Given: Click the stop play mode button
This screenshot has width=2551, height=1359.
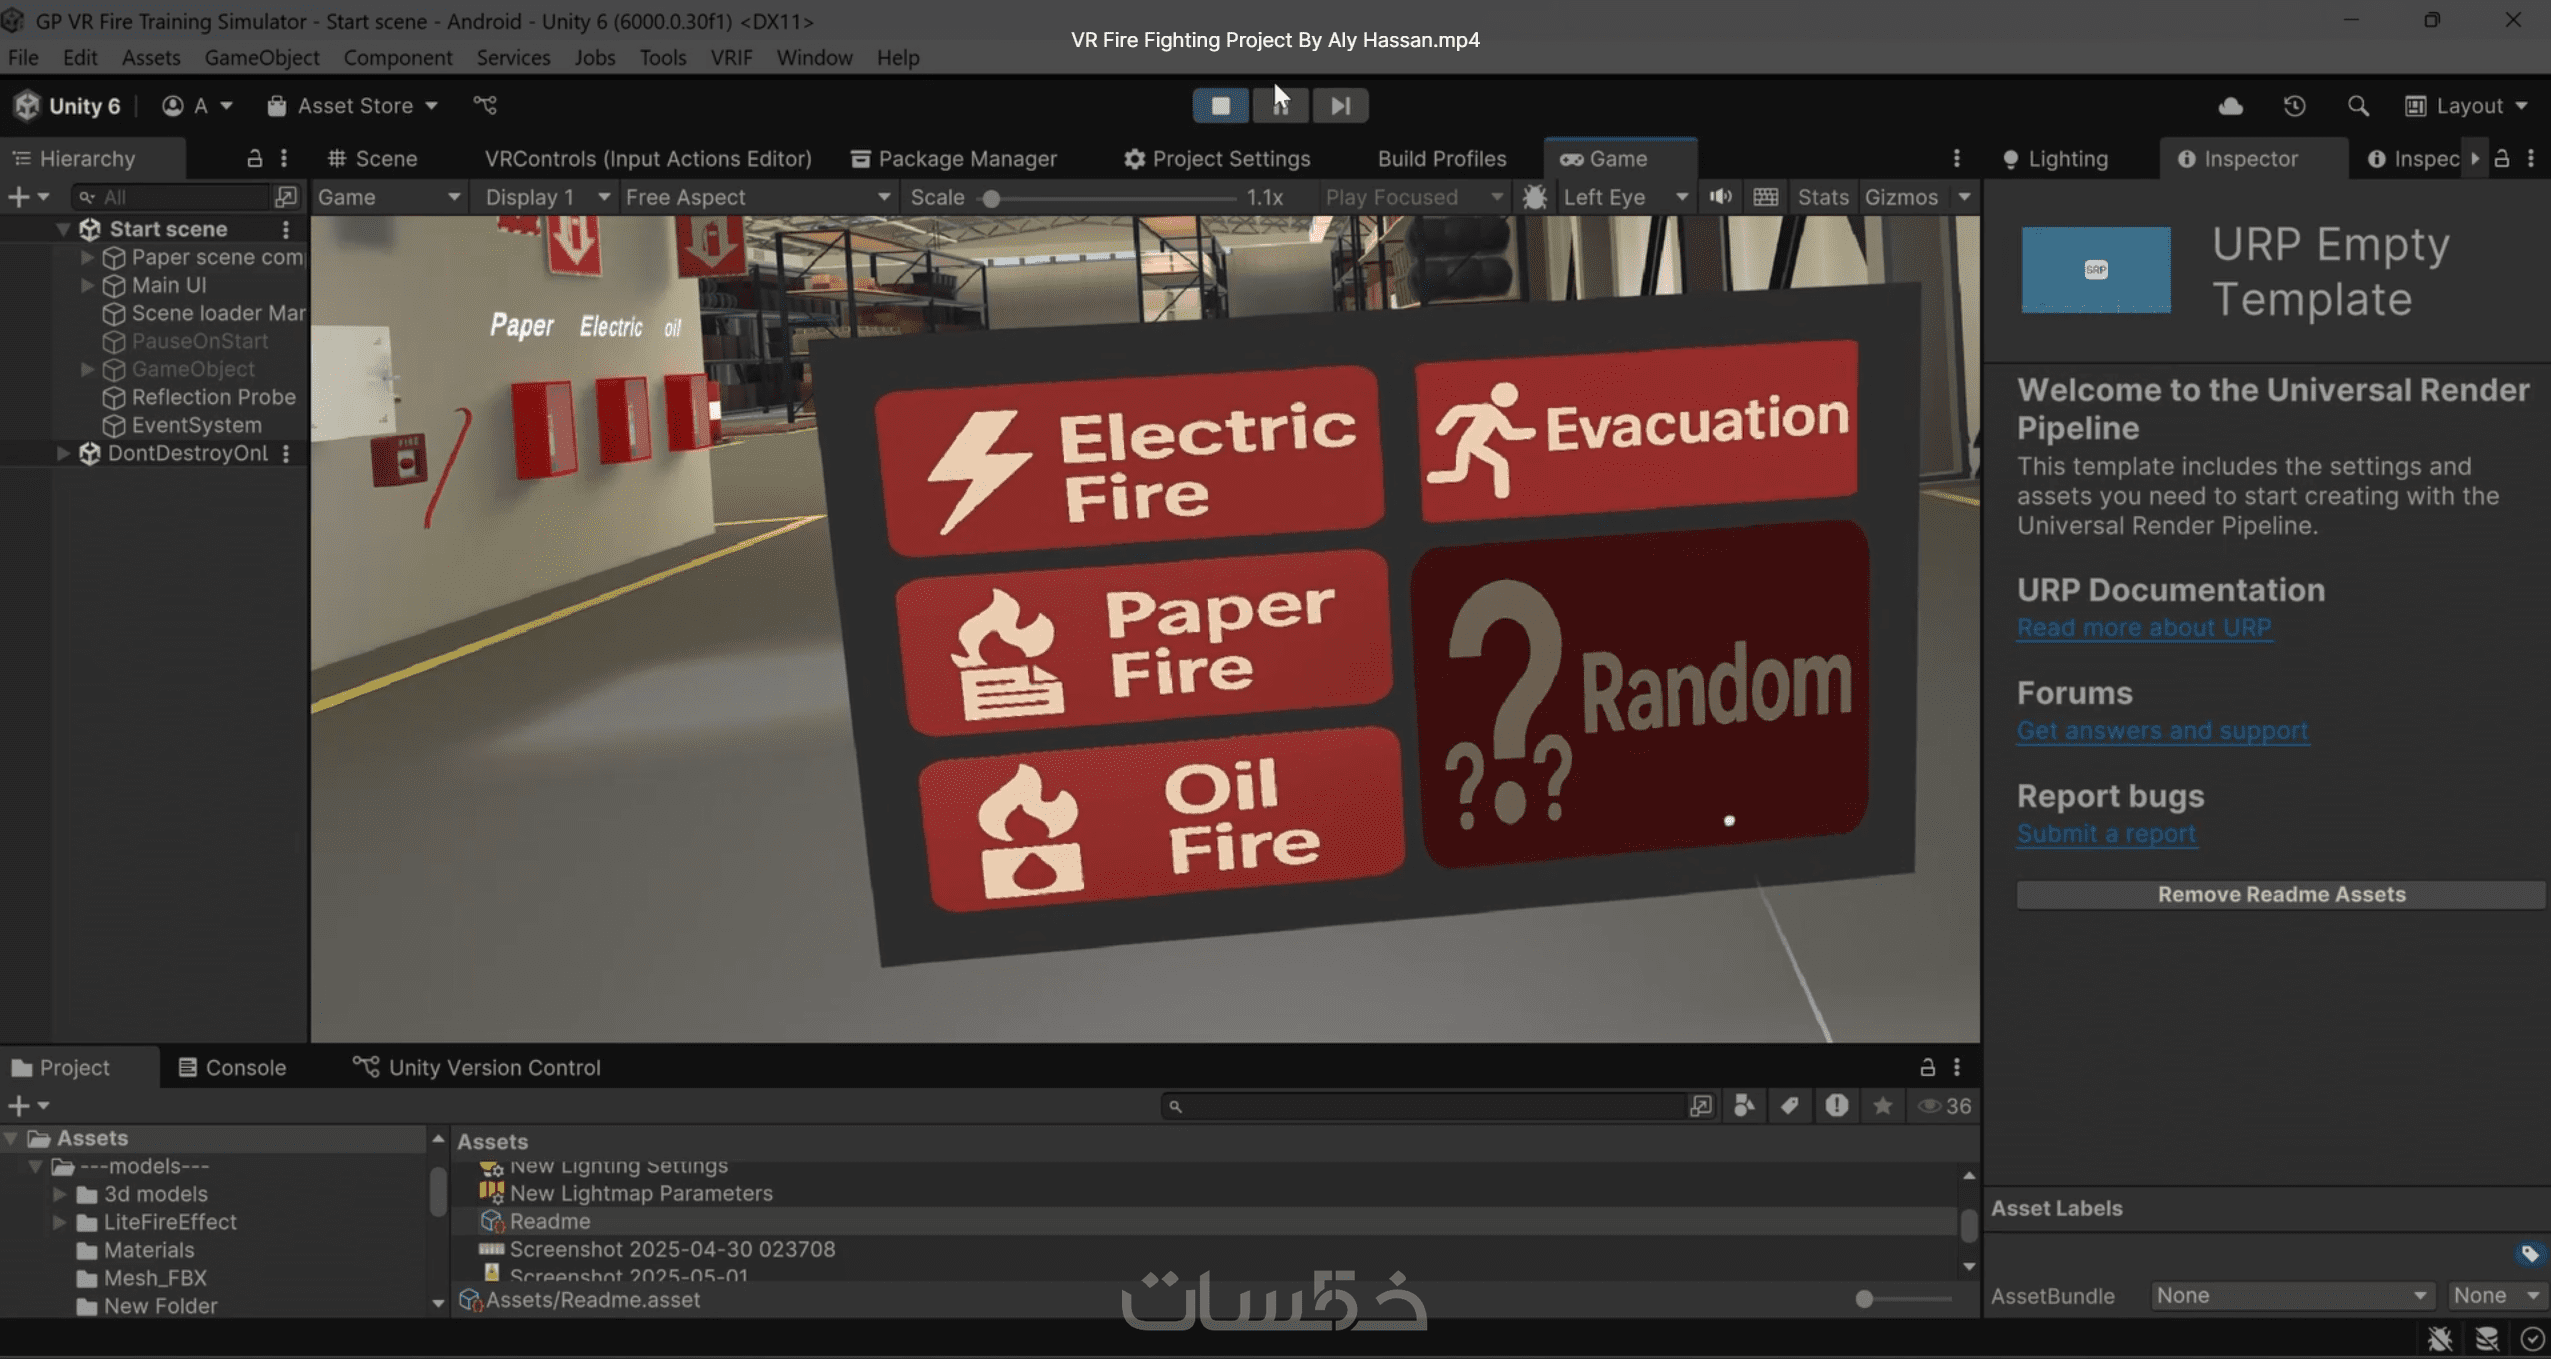Looking at the screenshot, I should pos(1220,105).
